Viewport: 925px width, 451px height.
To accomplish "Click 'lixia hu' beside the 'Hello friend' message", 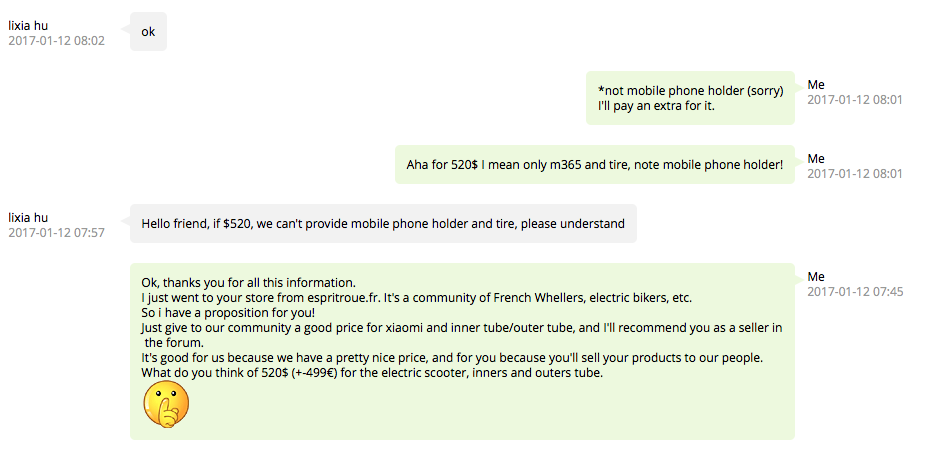I will [x=27, y=218].
